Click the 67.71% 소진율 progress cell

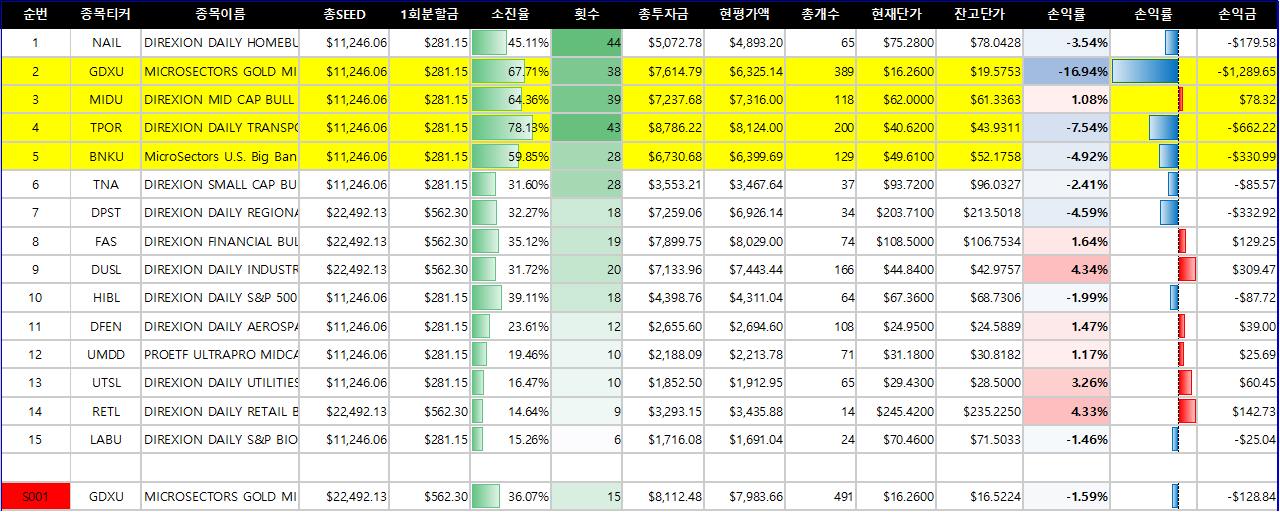(x=511, y=72)
